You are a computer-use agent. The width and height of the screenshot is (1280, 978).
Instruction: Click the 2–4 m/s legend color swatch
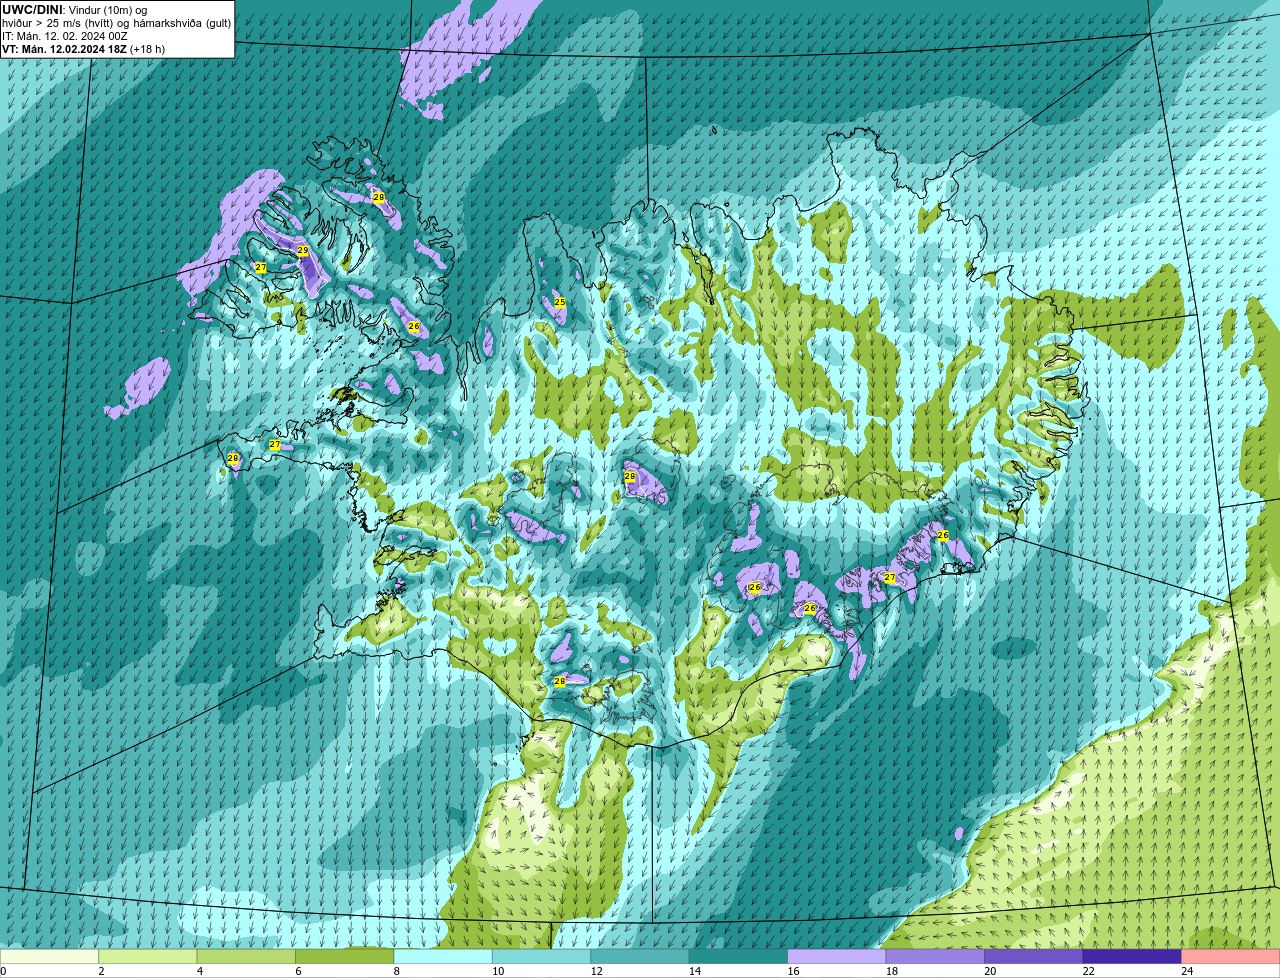147,956
